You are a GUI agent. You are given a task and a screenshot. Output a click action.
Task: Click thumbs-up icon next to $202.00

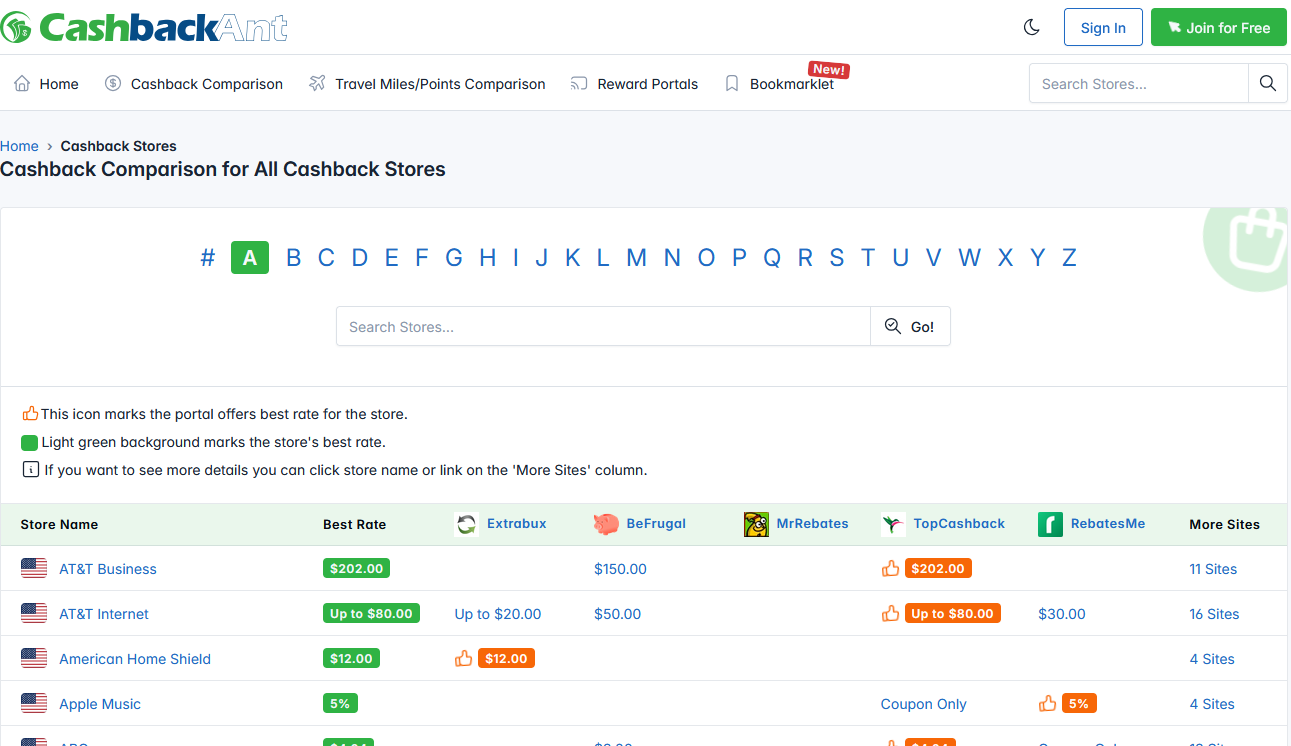point(890,568)
